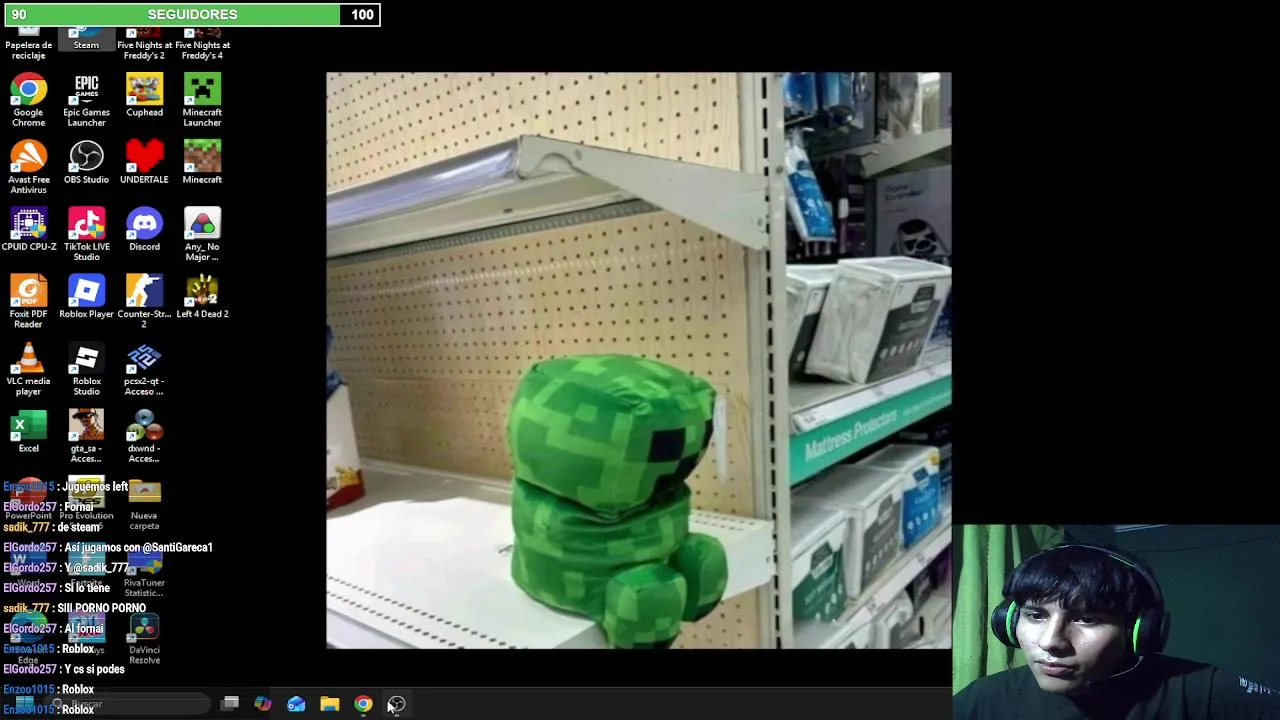
Task: Open Outlook from the taskbar
Action: click(x=296, y=704)
